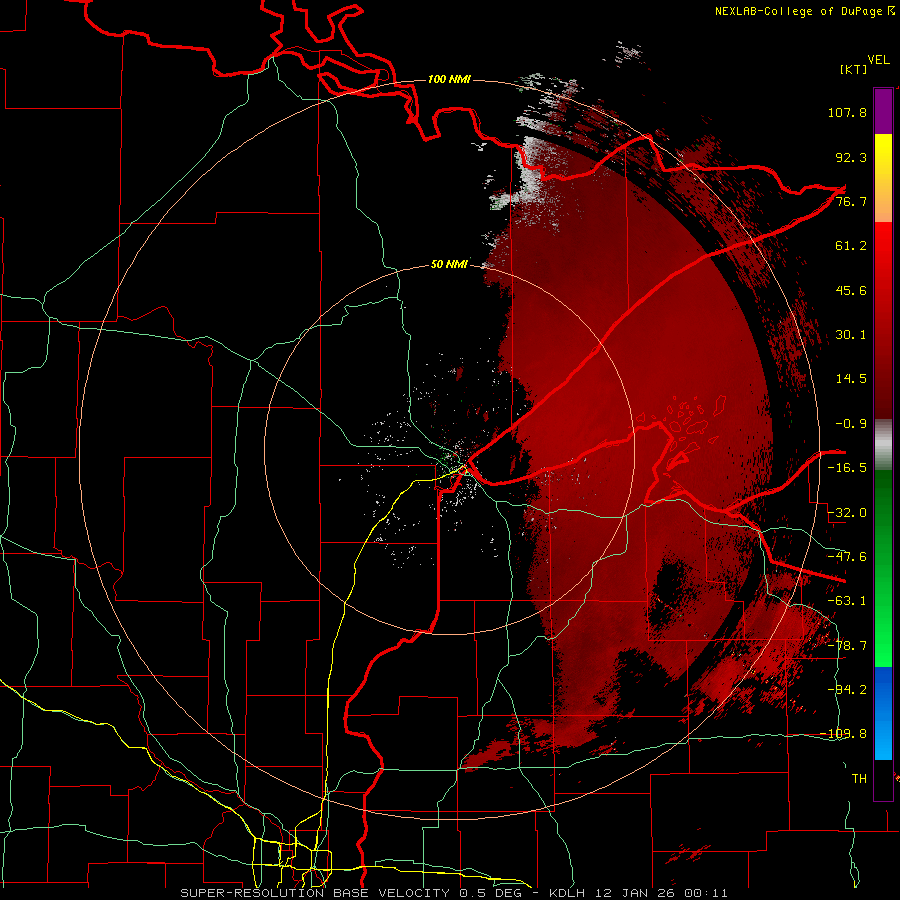This screenshot has width=900, height=900.
Task: Click the 92.3 legend value
Action: (x=851, y=157)
